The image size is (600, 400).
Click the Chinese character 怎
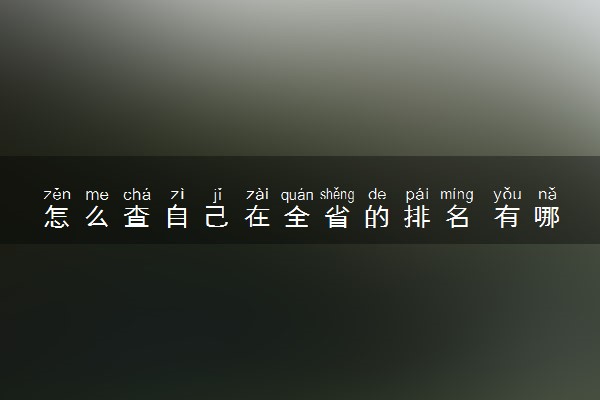tap(57, 216)
